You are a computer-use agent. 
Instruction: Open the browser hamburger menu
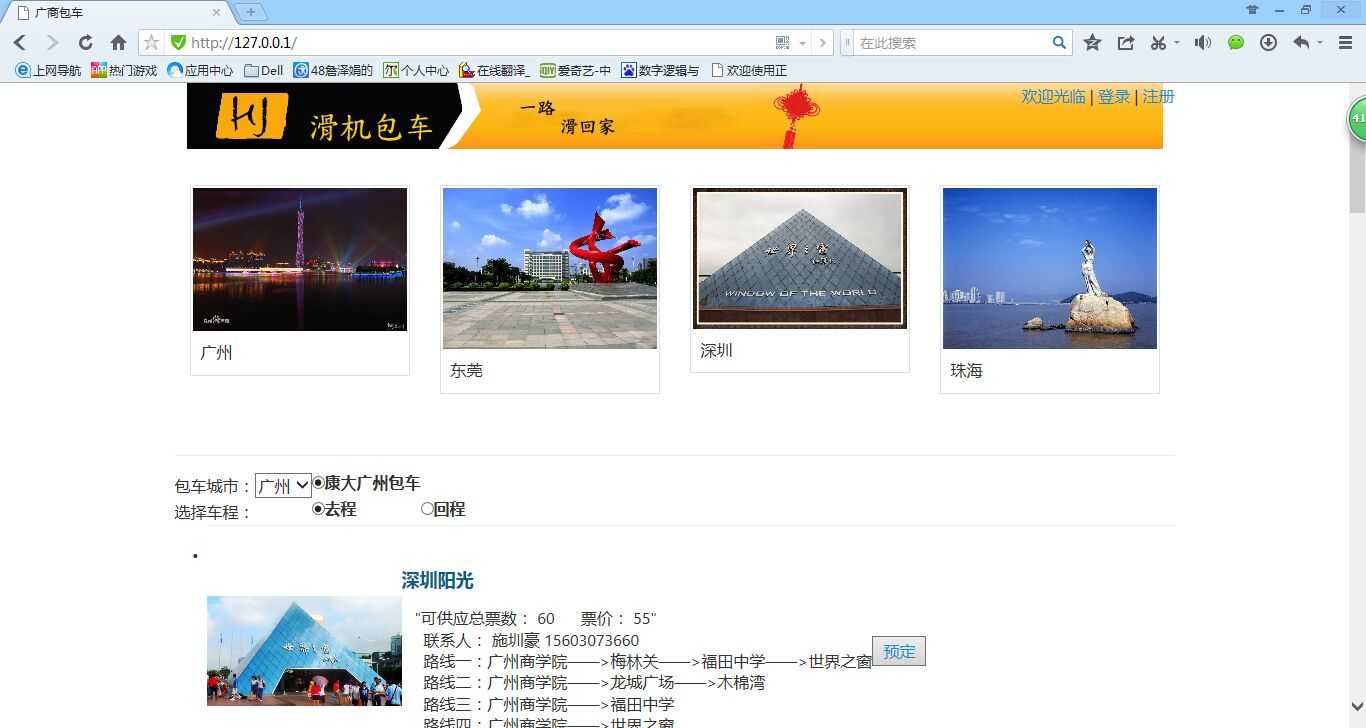click(1345, 43)
